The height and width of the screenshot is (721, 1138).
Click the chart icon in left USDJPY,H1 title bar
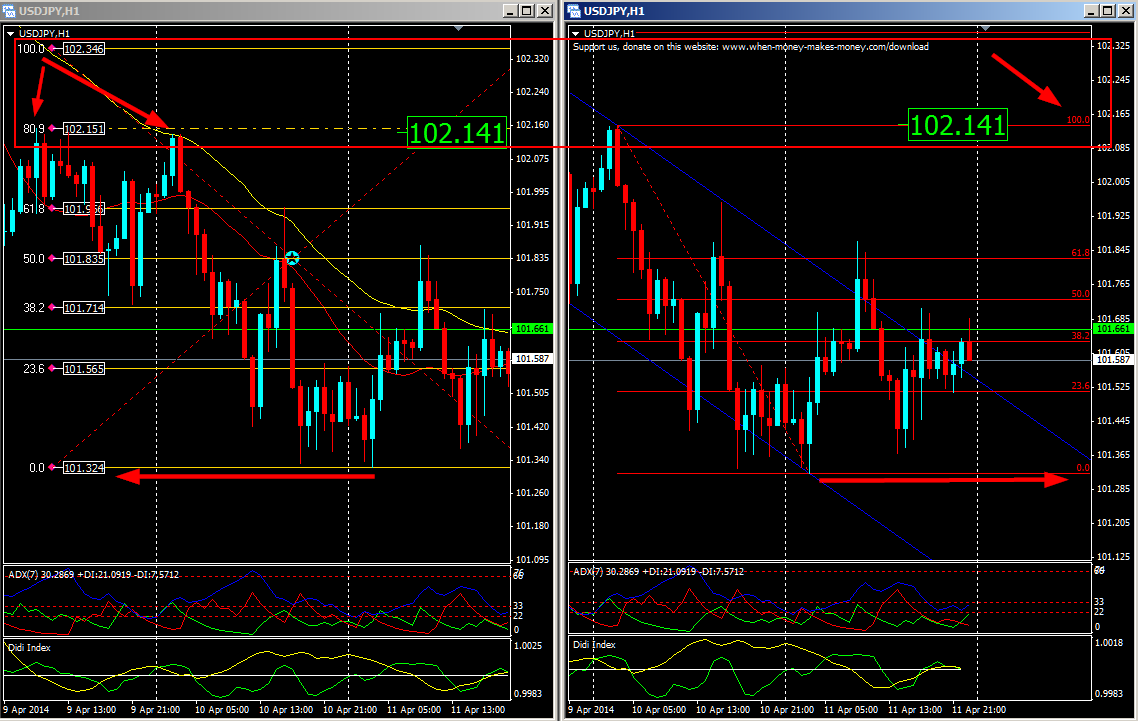(9, 10)
